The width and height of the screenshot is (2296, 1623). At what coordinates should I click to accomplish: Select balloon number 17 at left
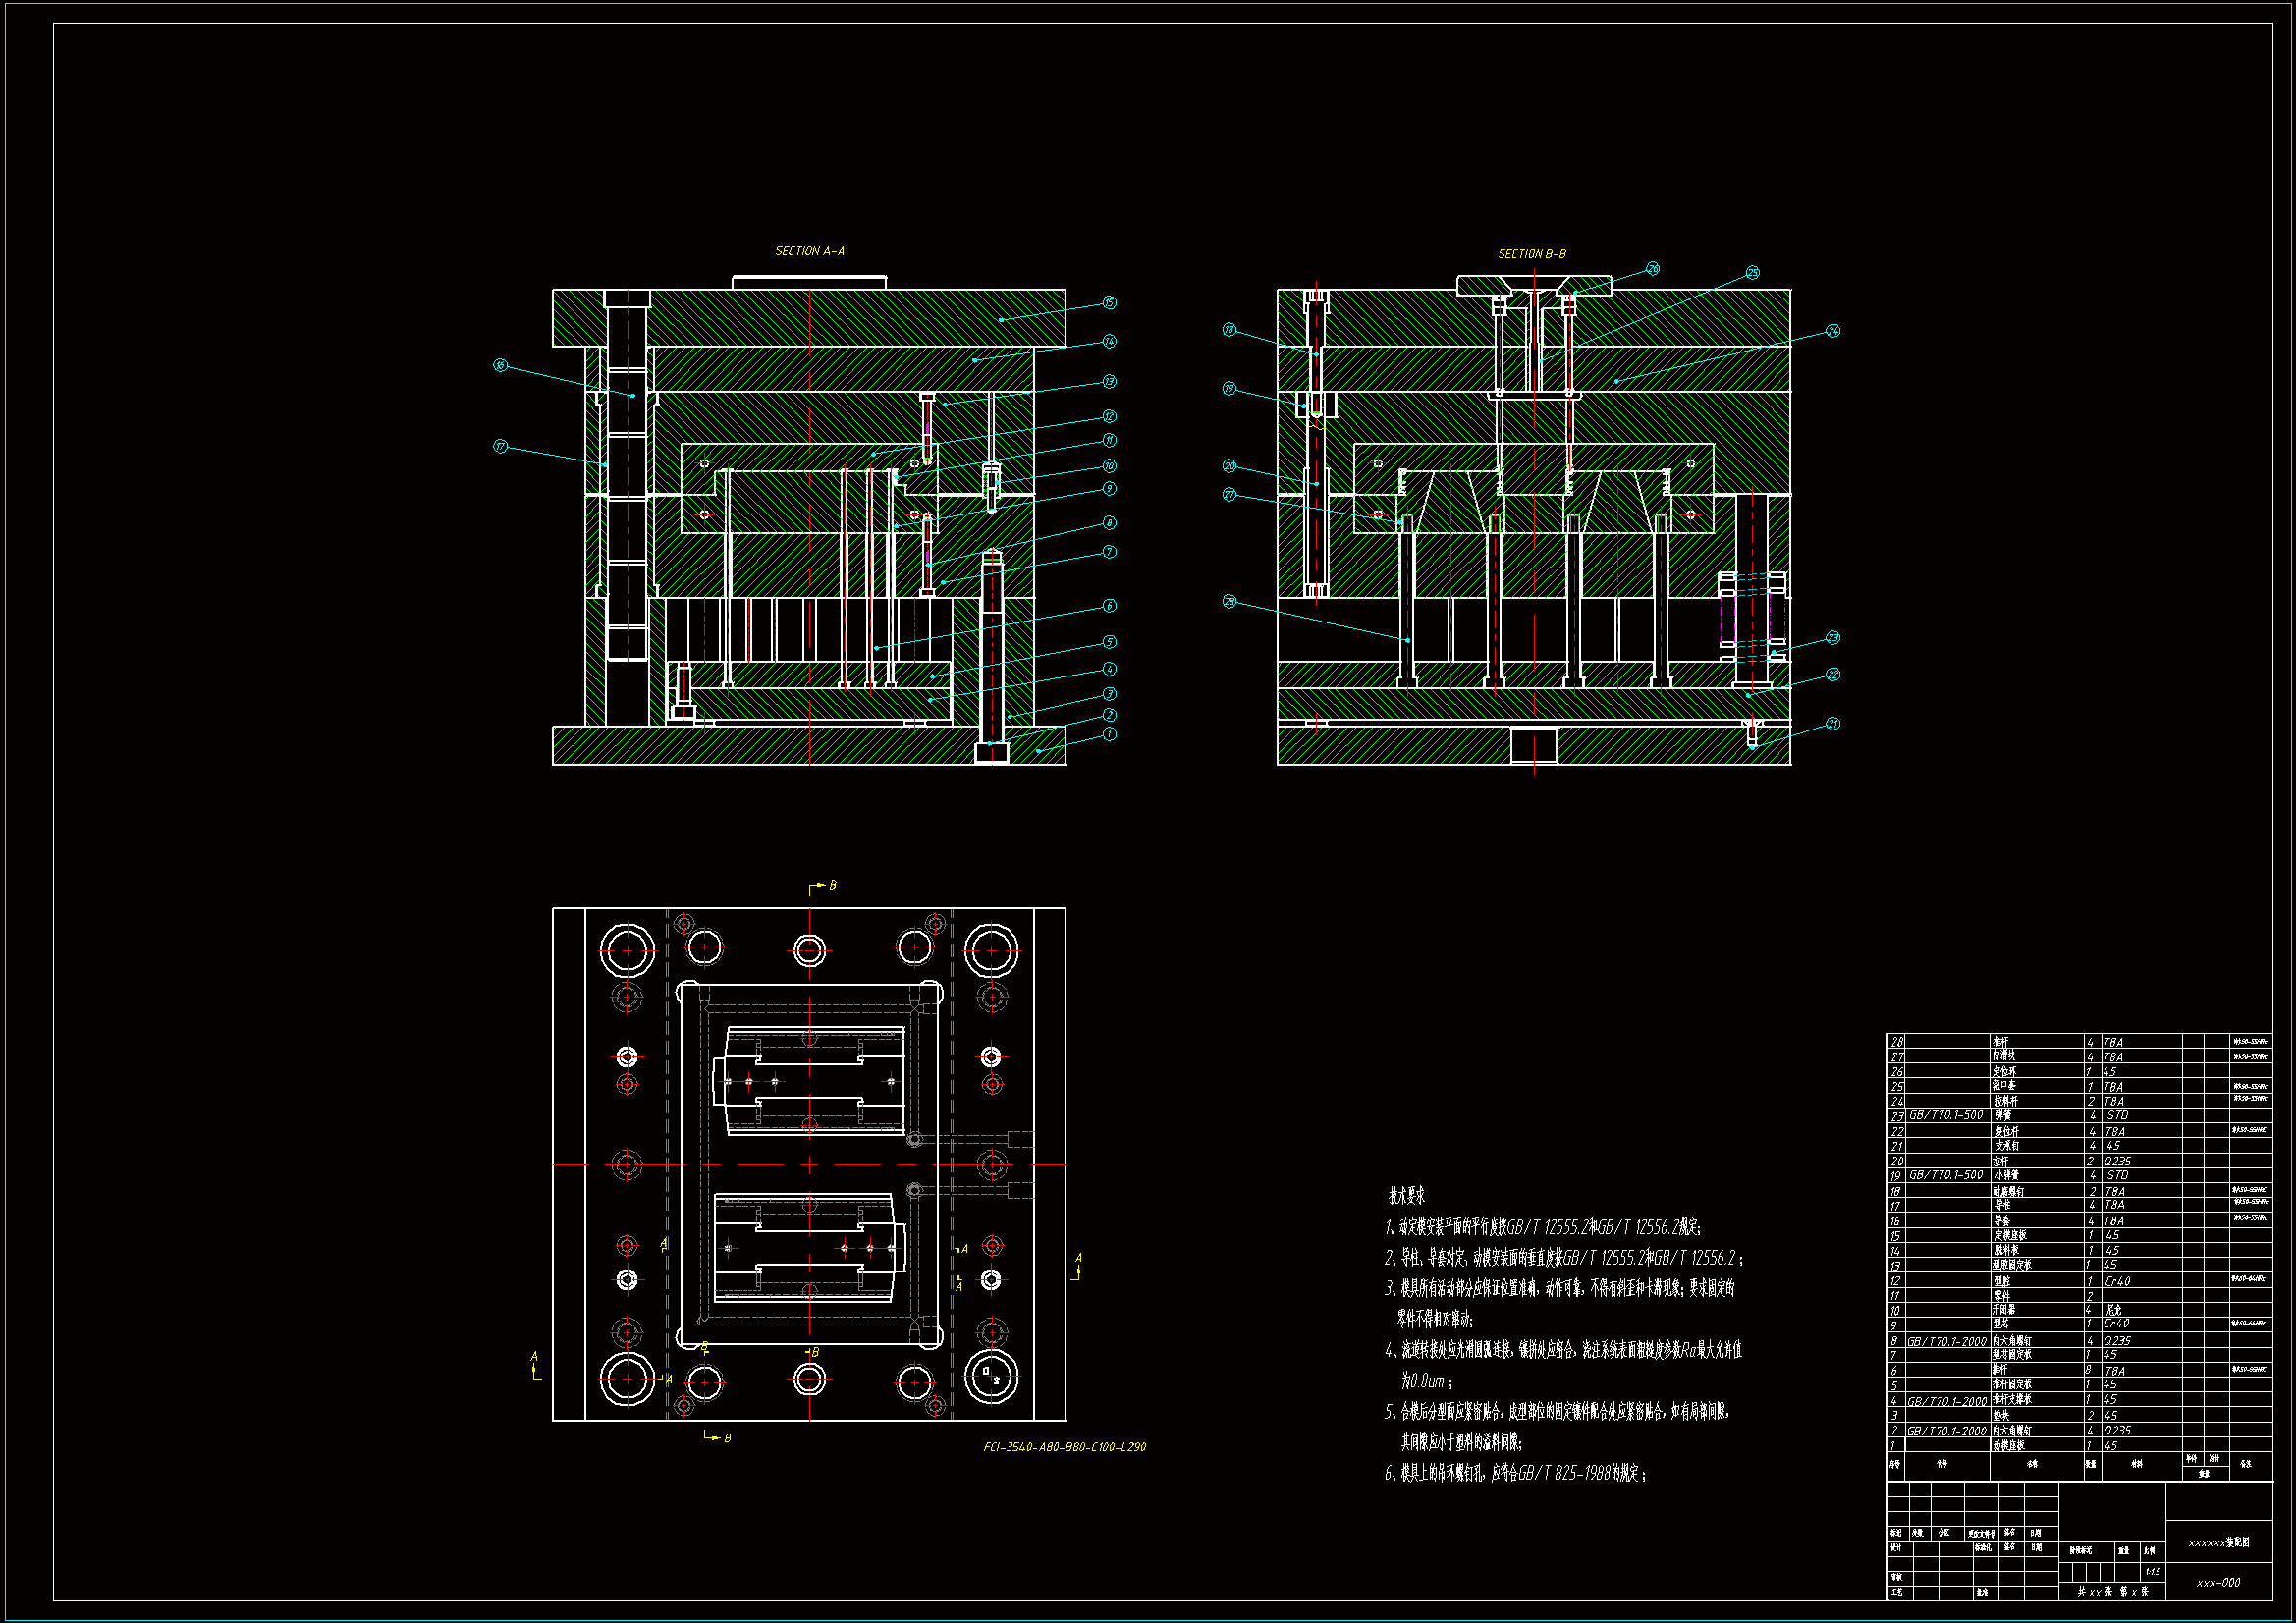pos(500,446)
